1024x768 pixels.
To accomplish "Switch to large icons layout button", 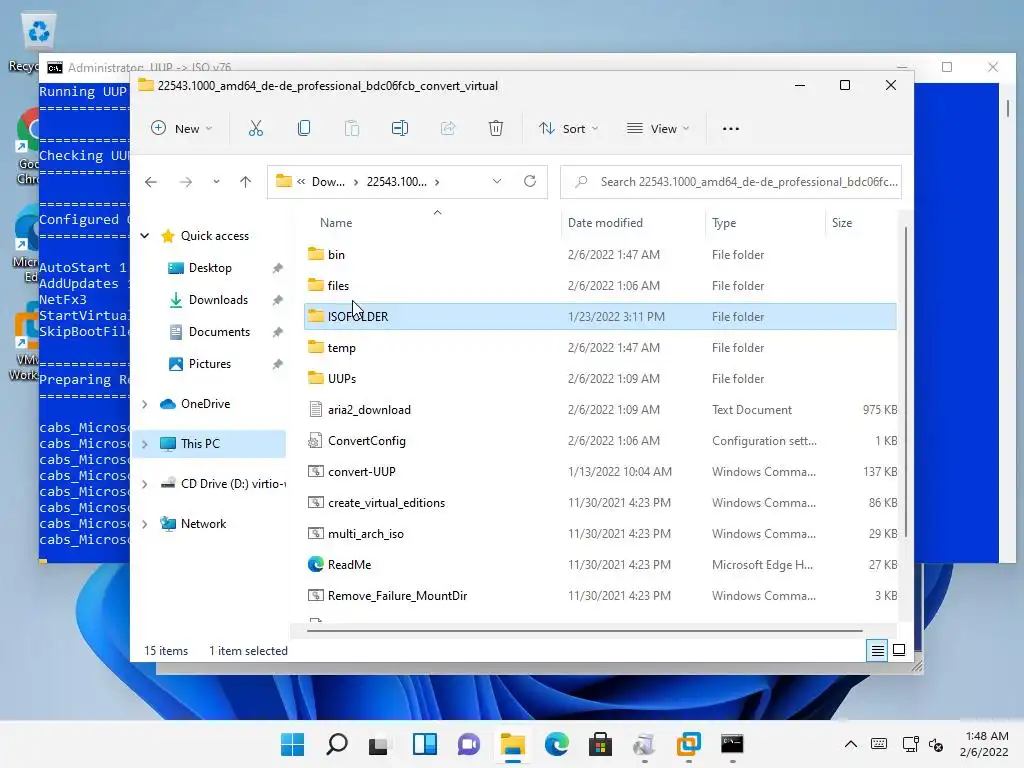I will pyautogui.click(x=899, y=650).
